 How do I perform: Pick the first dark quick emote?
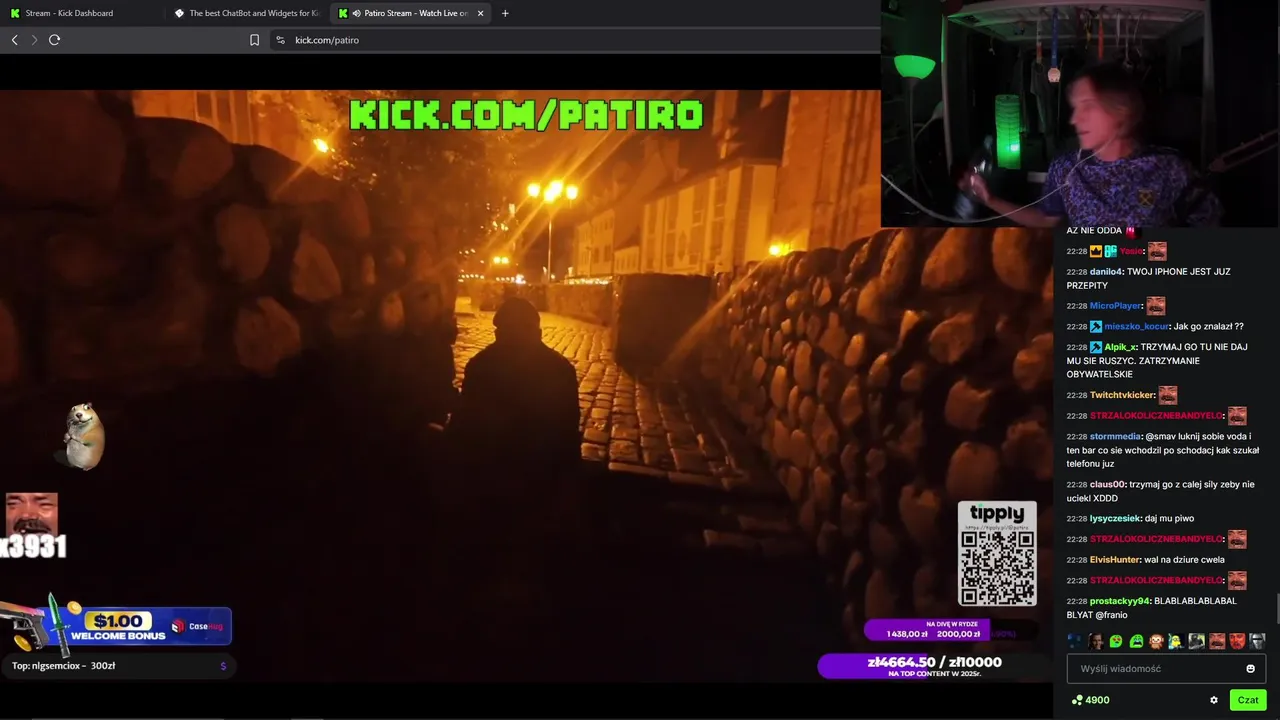tap(1075, 641)
